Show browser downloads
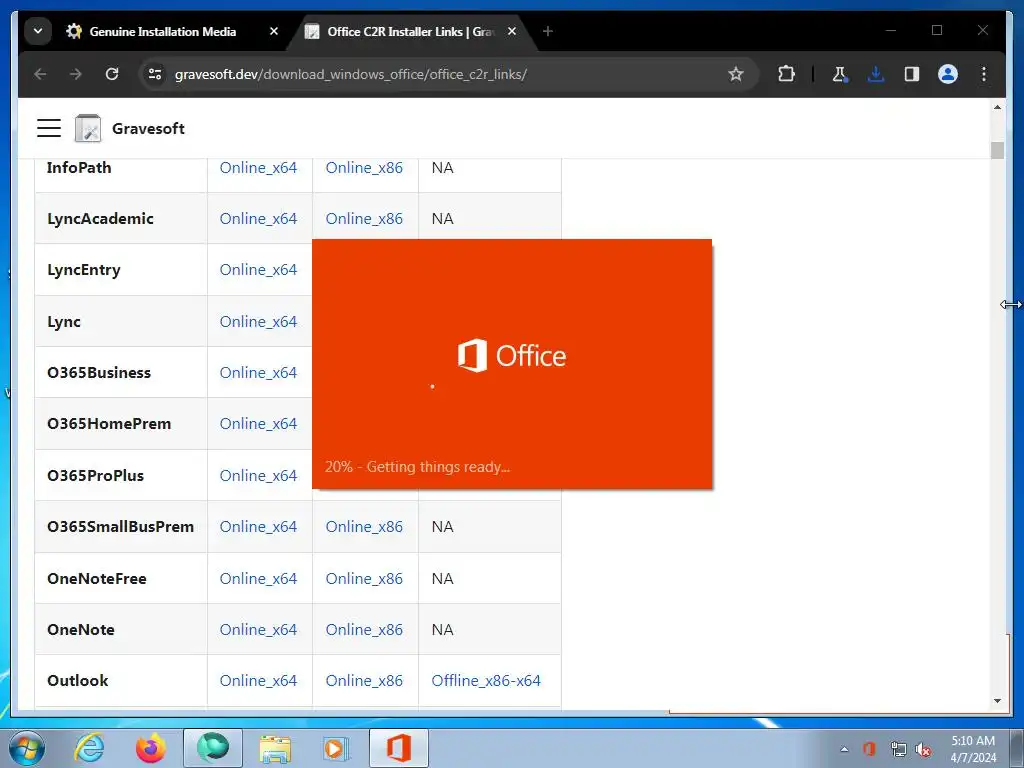The height and width of the screenshot is (768, 1024). click(x=876, y=74)
